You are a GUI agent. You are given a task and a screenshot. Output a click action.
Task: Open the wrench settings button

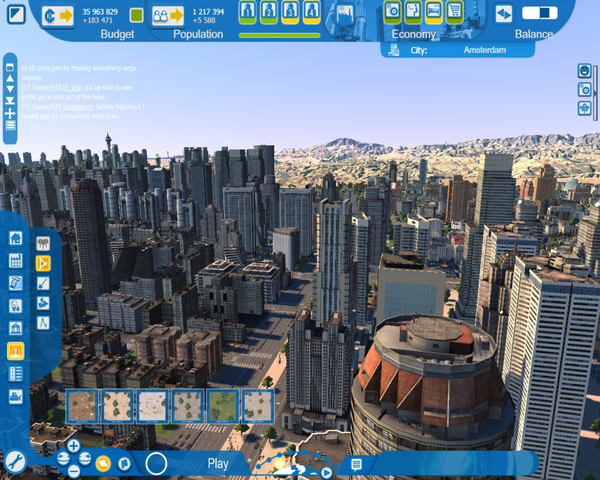point(15,462)
